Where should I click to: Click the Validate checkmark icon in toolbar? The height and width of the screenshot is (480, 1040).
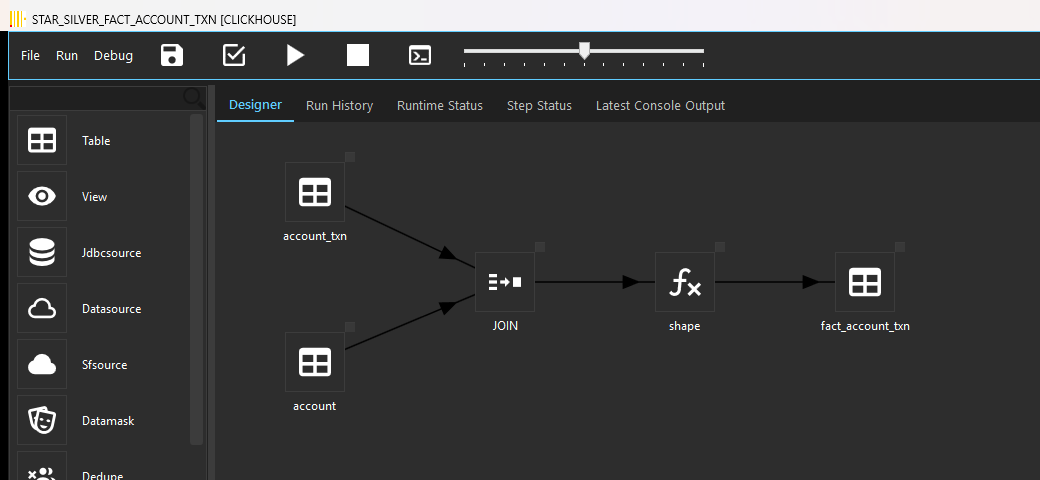coord(234,55)
